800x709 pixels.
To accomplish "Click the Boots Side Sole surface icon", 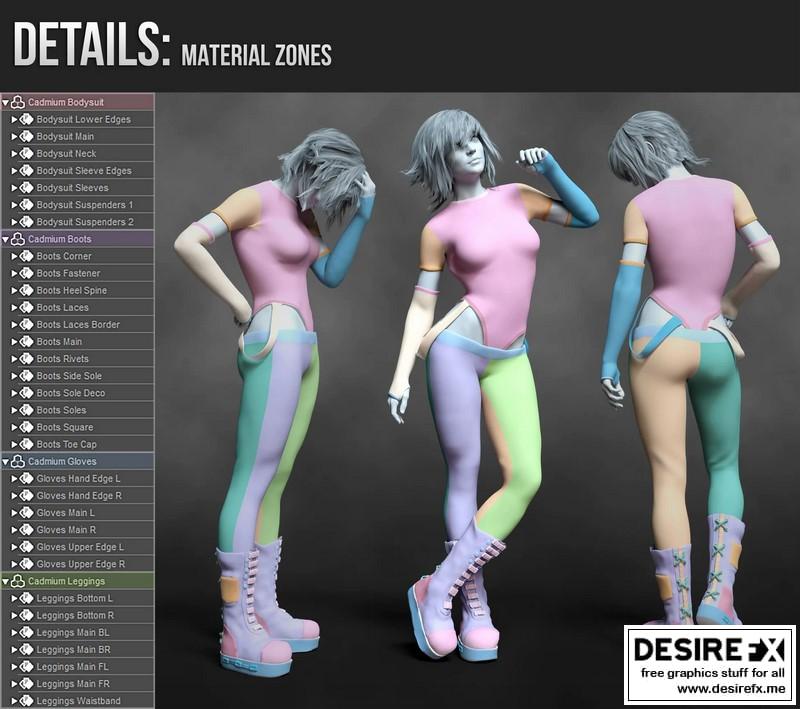I will [26, 376].
